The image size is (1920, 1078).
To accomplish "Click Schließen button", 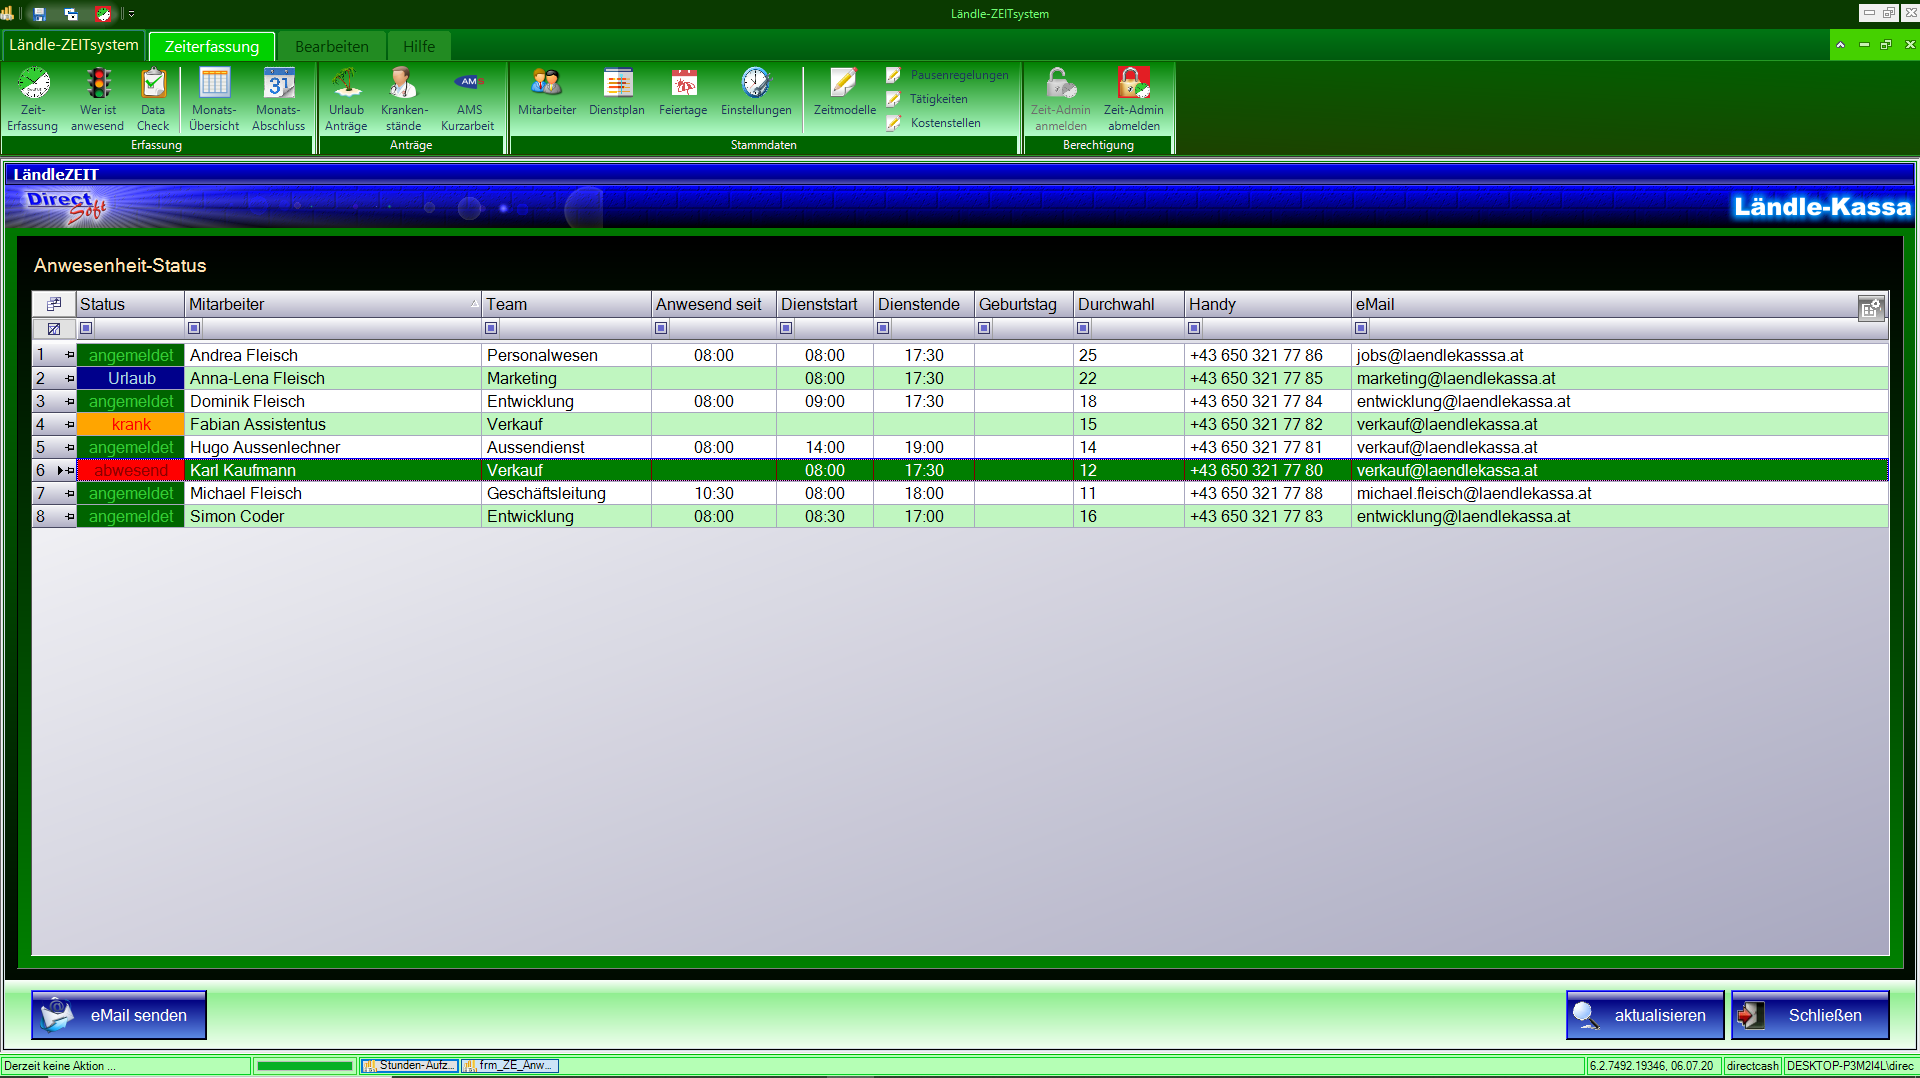I will 1810,1015.
